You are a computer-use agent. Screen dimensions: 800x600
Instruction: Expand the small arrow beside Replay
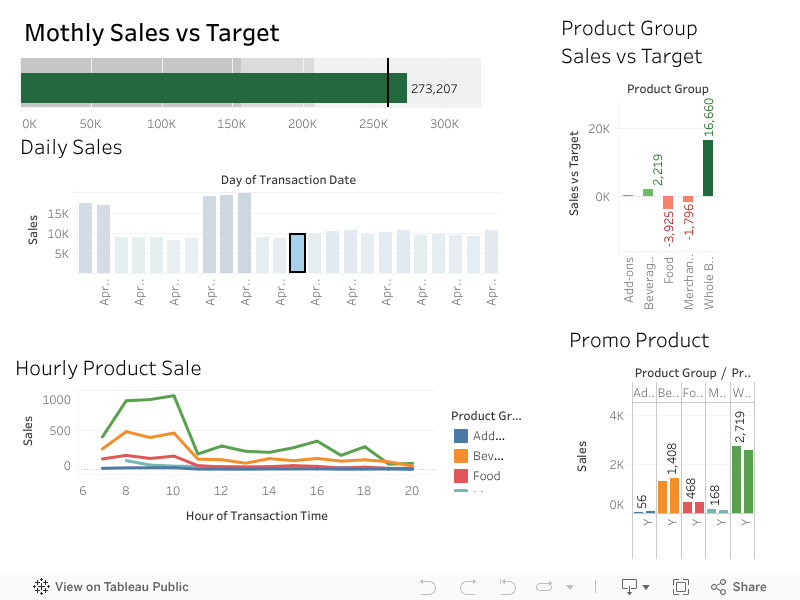click(570, 587)
